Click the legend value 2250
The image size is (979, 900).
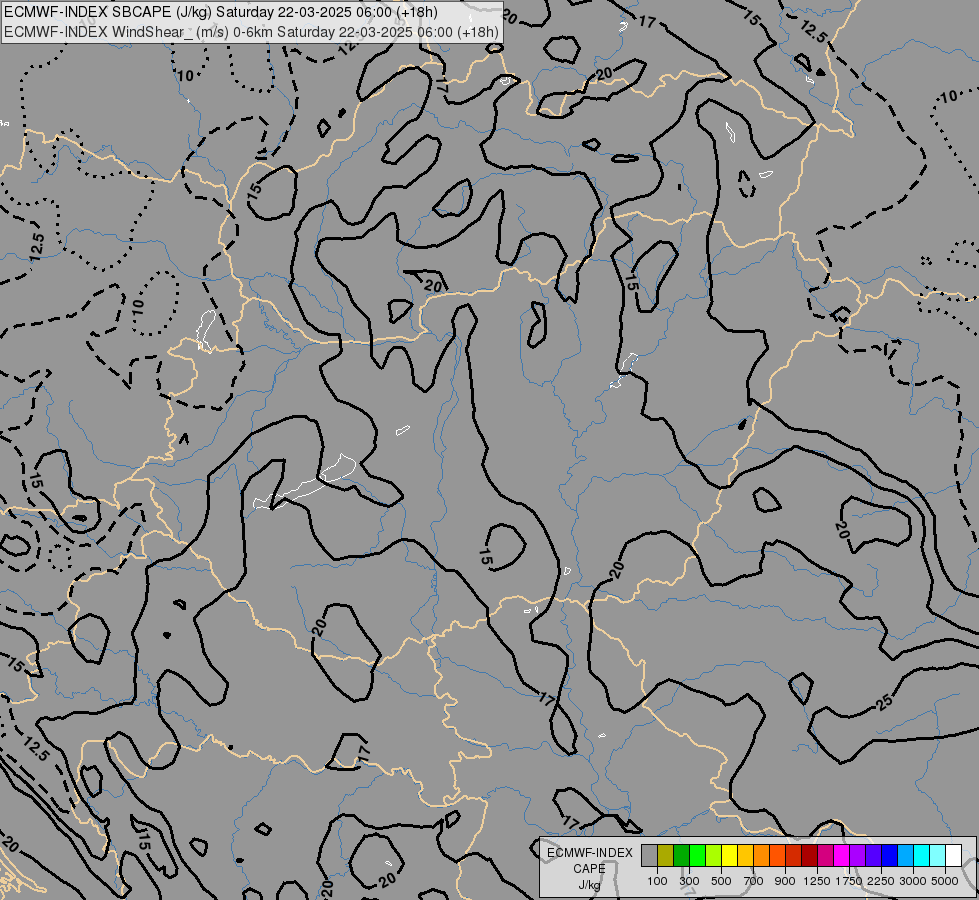click(881, 881)
